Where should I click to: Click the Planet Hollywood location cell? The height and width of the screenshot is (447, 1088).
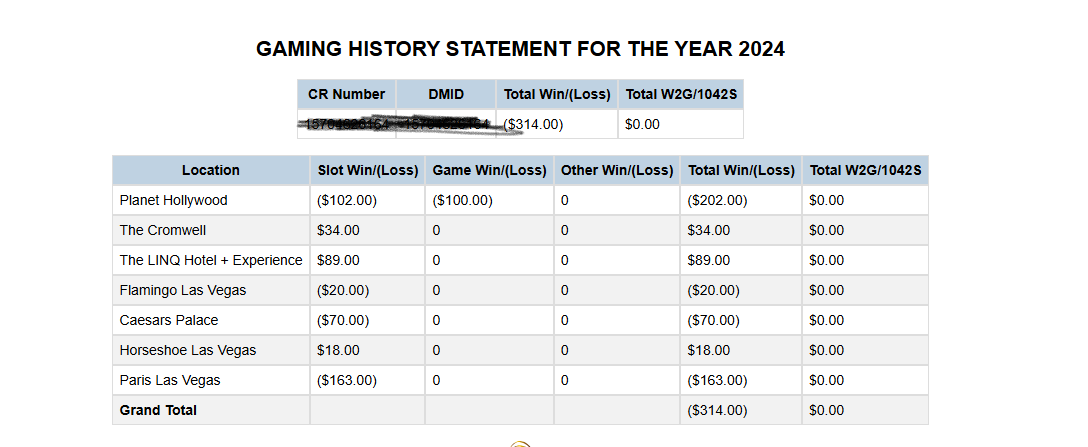(x=174, y=200)
